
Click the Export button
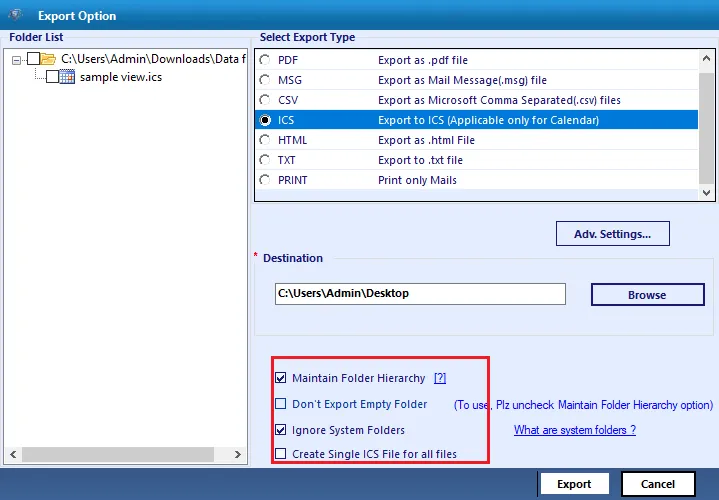pyautogui.click(x=574, y=484)
